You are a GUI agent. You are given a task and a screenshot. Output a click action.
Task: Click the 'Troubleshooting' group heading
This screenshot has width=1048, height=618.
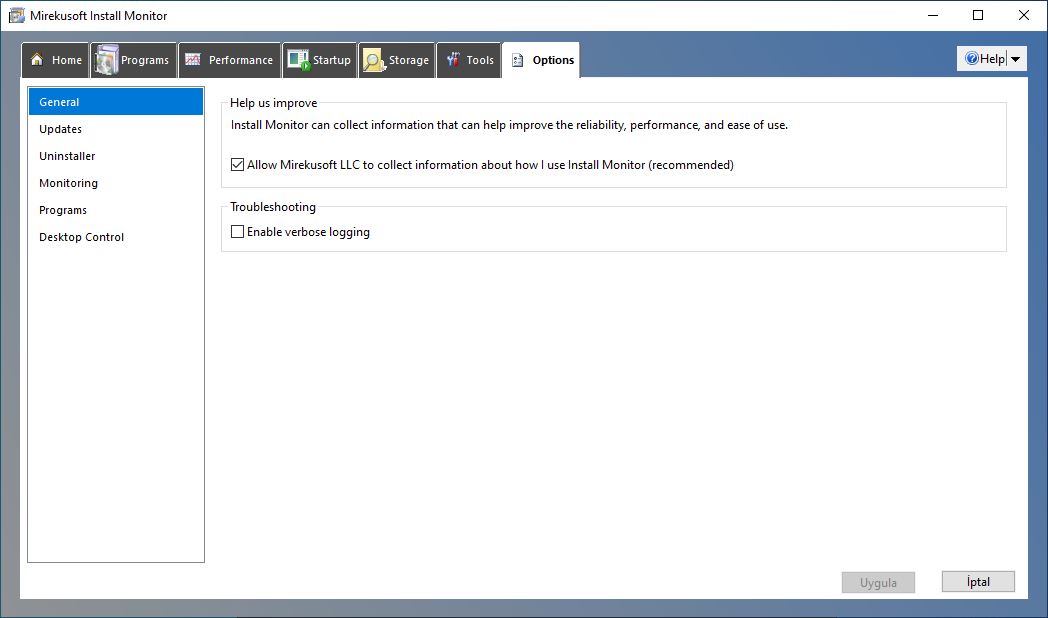tap(273, 207)
